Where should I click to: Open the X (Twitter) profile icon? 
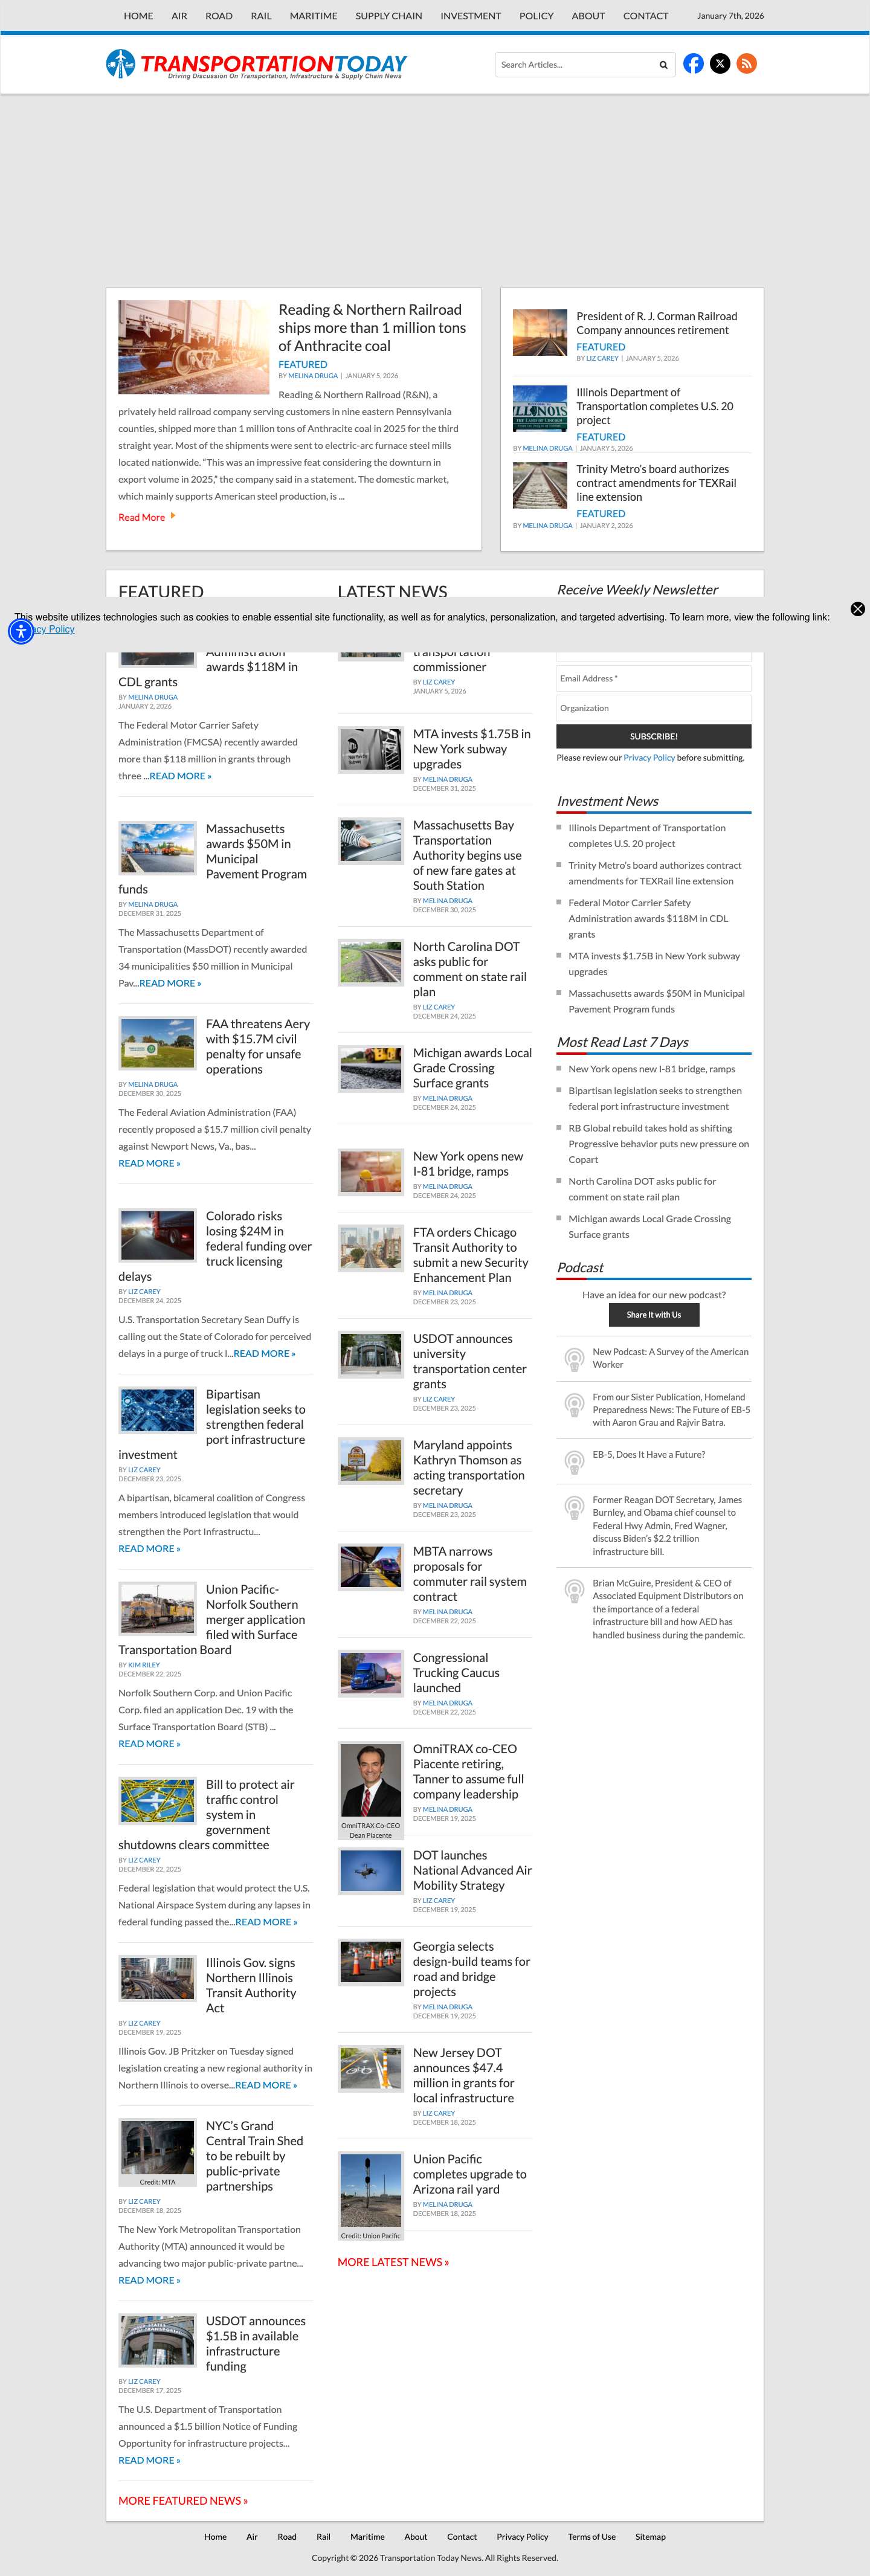720,64
